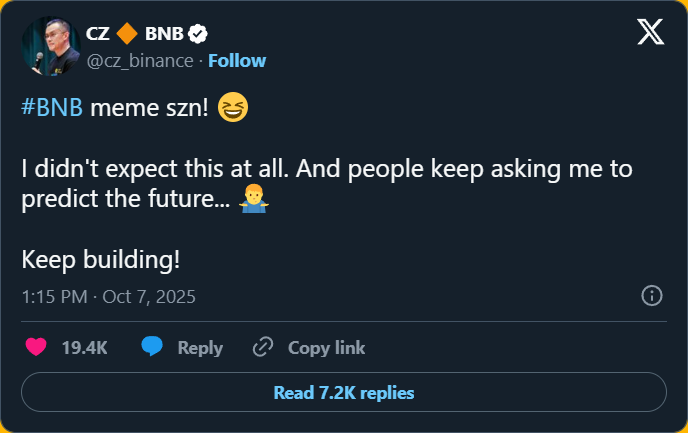The height and width of the screenshot is (433, 688).
Task: Click the X logo icon
Action: point(651,34)
